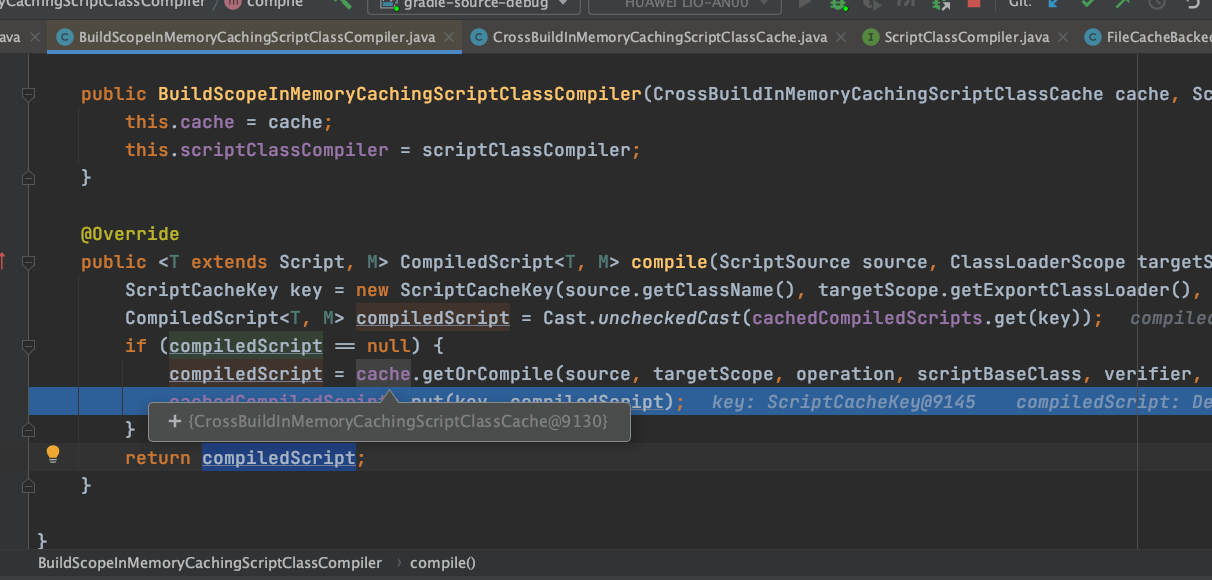This screenshot has height=580, width=1212.
Task: Open the gradle-source-debug run configuration dropdown
Action: [474, 4]
